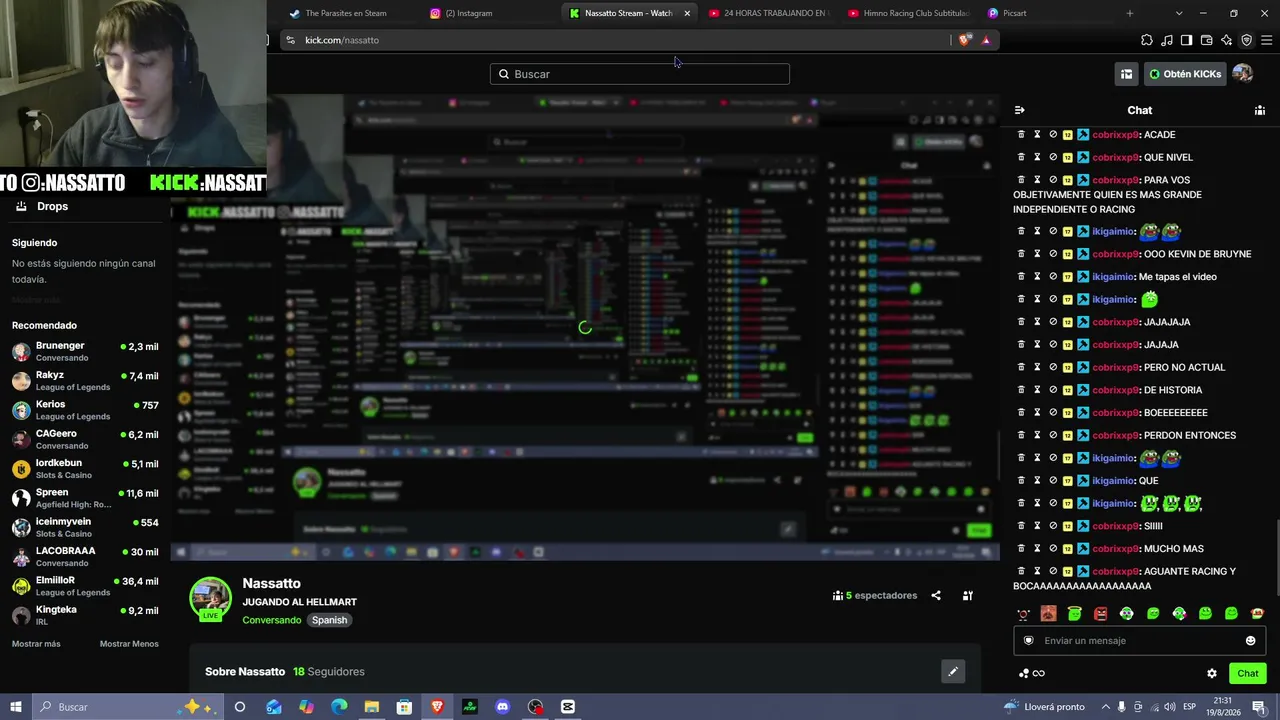The width and height of the screenshot is (1280, 720).
Task: Open the Brave playlist music note icon
Action: (1167, 40)
